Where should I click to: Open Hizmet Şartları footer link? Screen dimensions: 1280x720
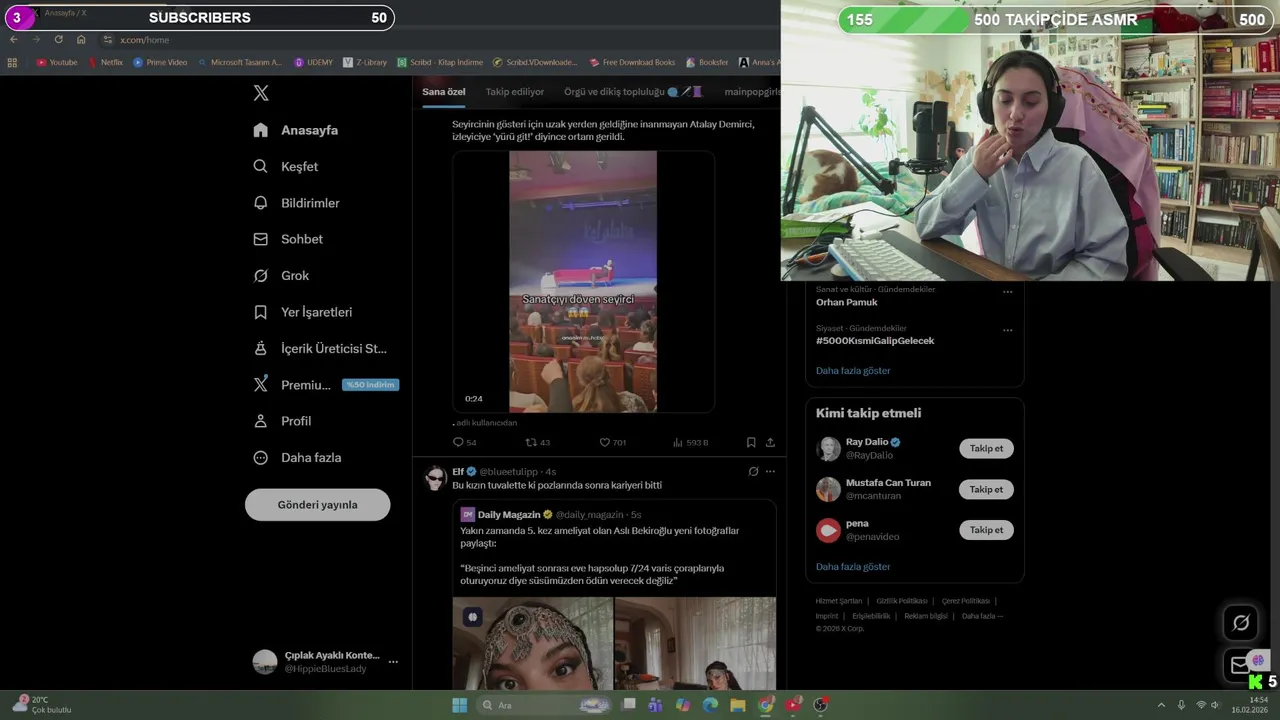[838, 601]
